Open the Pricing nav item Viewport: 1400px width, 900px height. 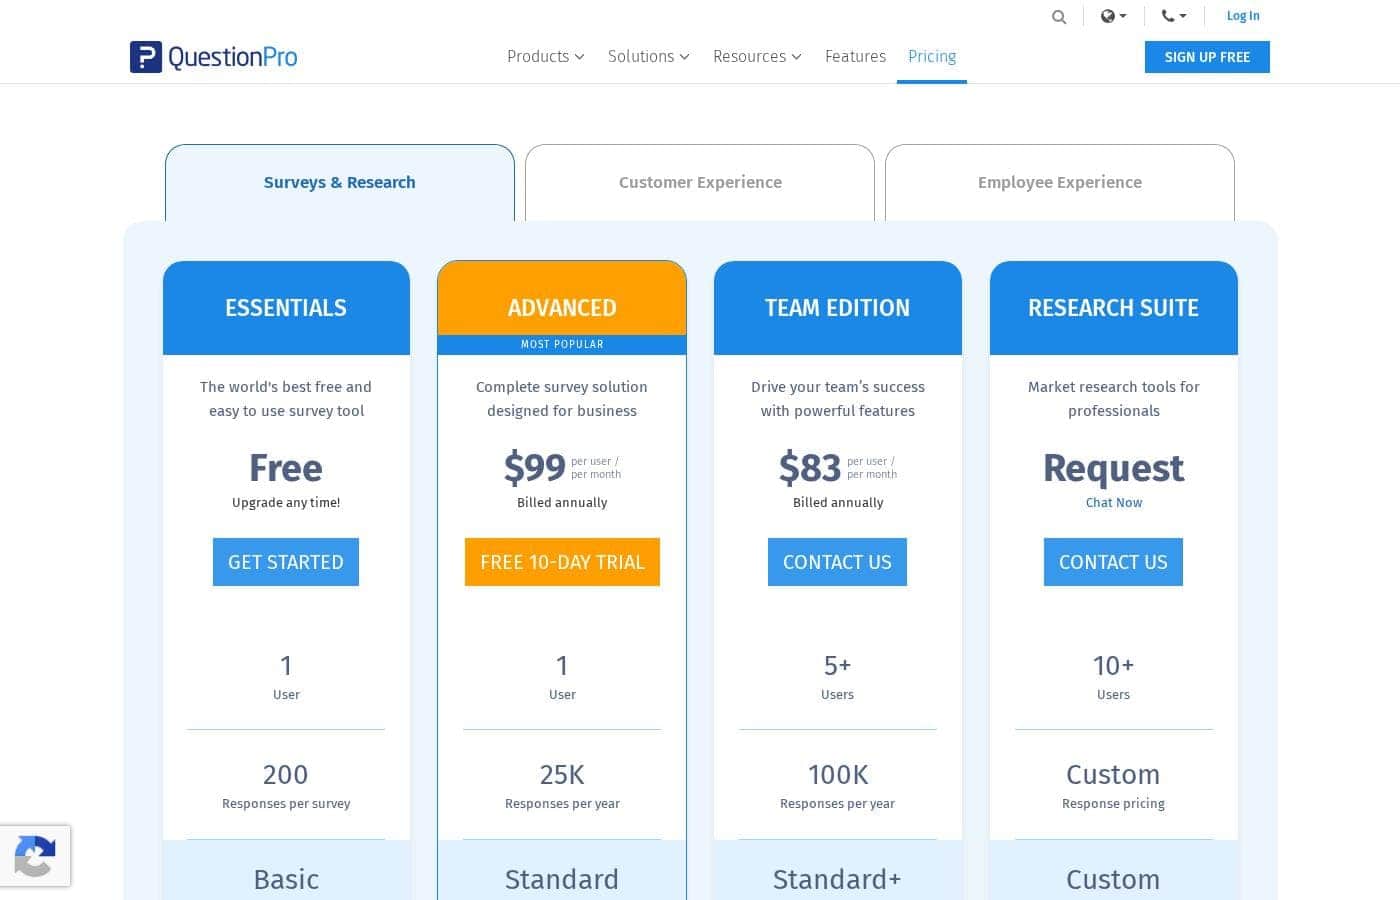(932, 57)
